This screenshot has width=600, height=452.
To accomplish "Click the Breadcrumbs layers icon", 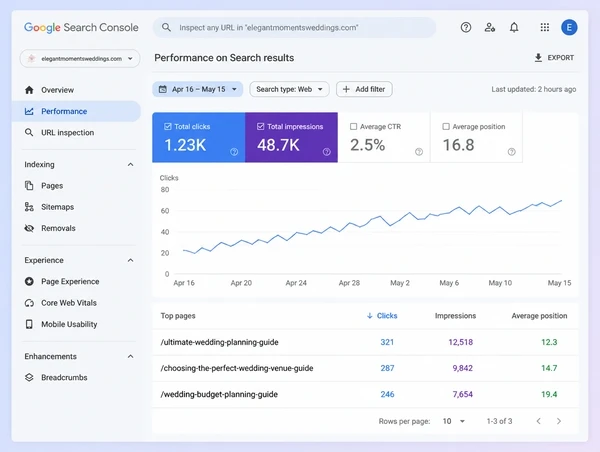I will pos(29,377).
